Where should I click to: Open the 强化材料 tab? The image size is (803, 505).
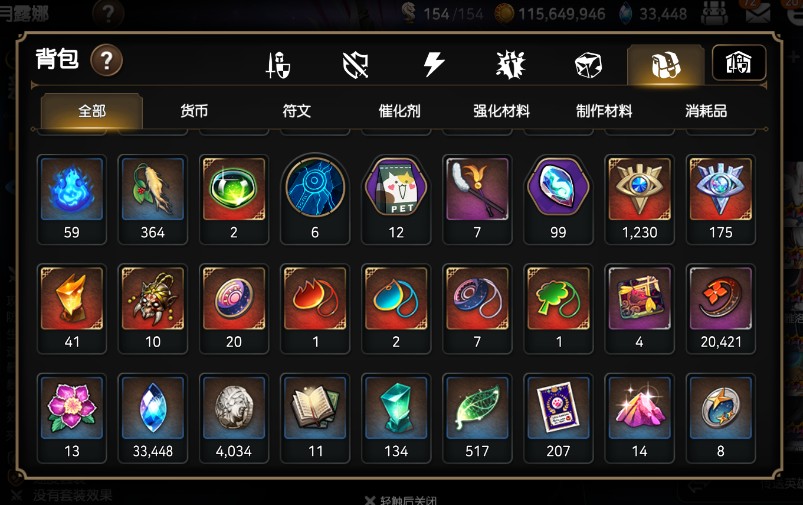[x=501, y=111]
